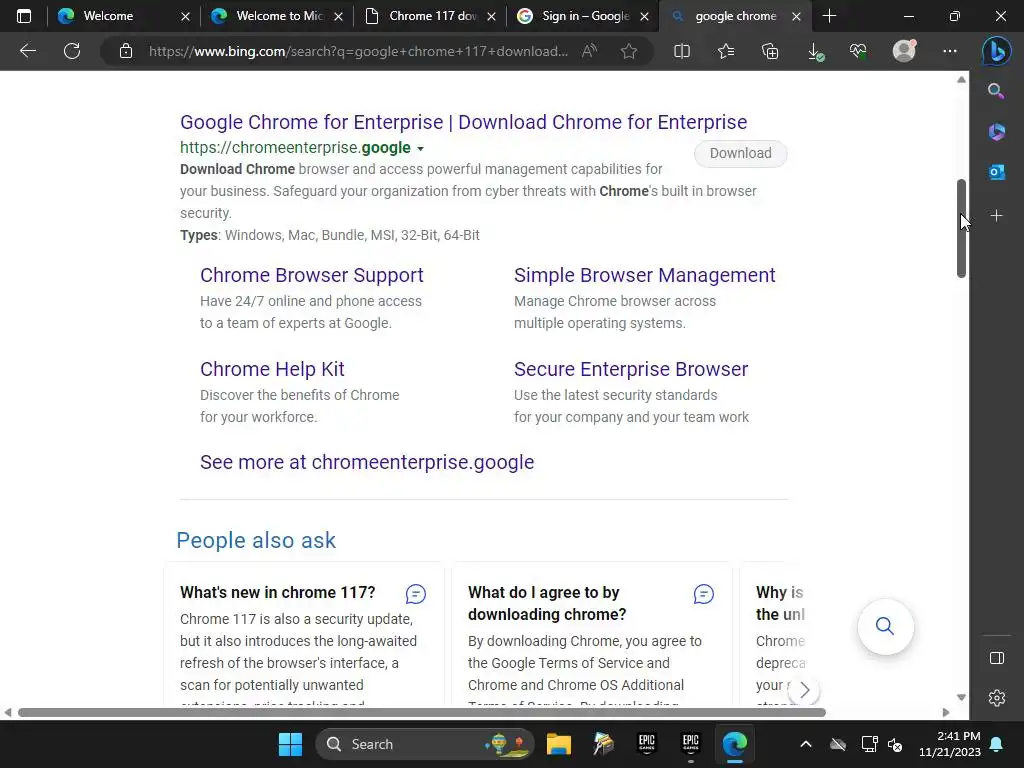Open sidebar settings gear icon

[997, 698]
